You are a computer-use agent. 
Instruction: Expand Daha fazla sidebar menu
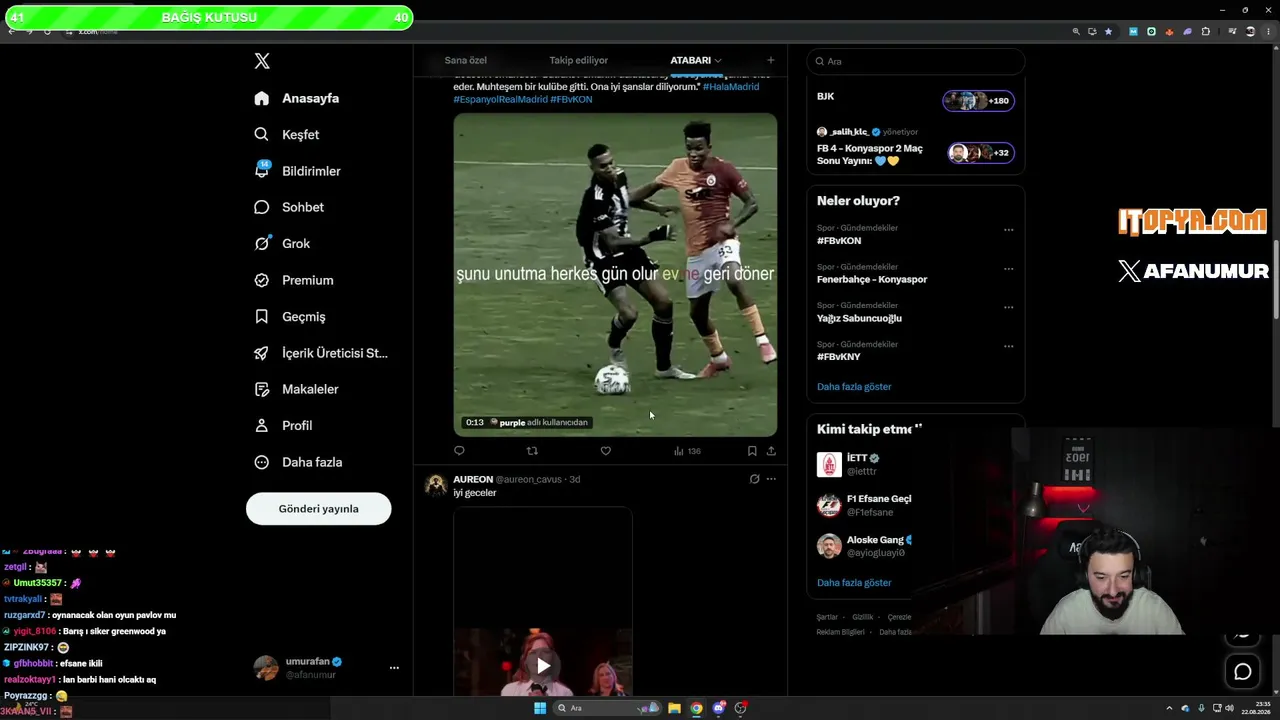[x=298, y=462]
